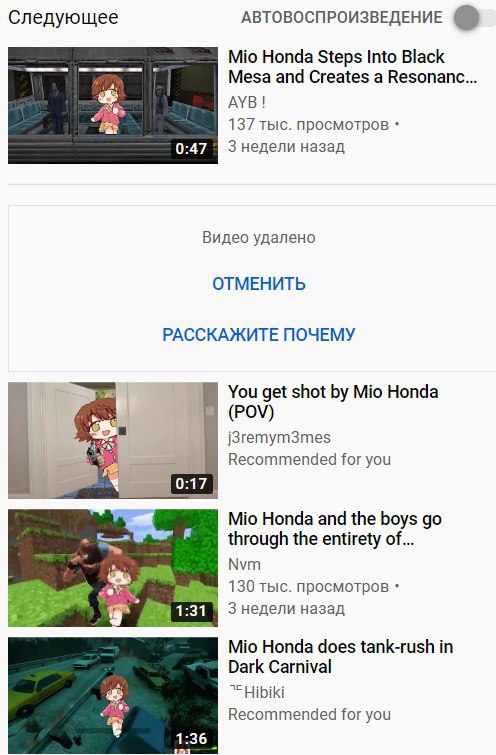The image size is (496, 755).
Task: Toggle the Автовоспроизведение autoplay switch
Action: click(x=474, y=18)
